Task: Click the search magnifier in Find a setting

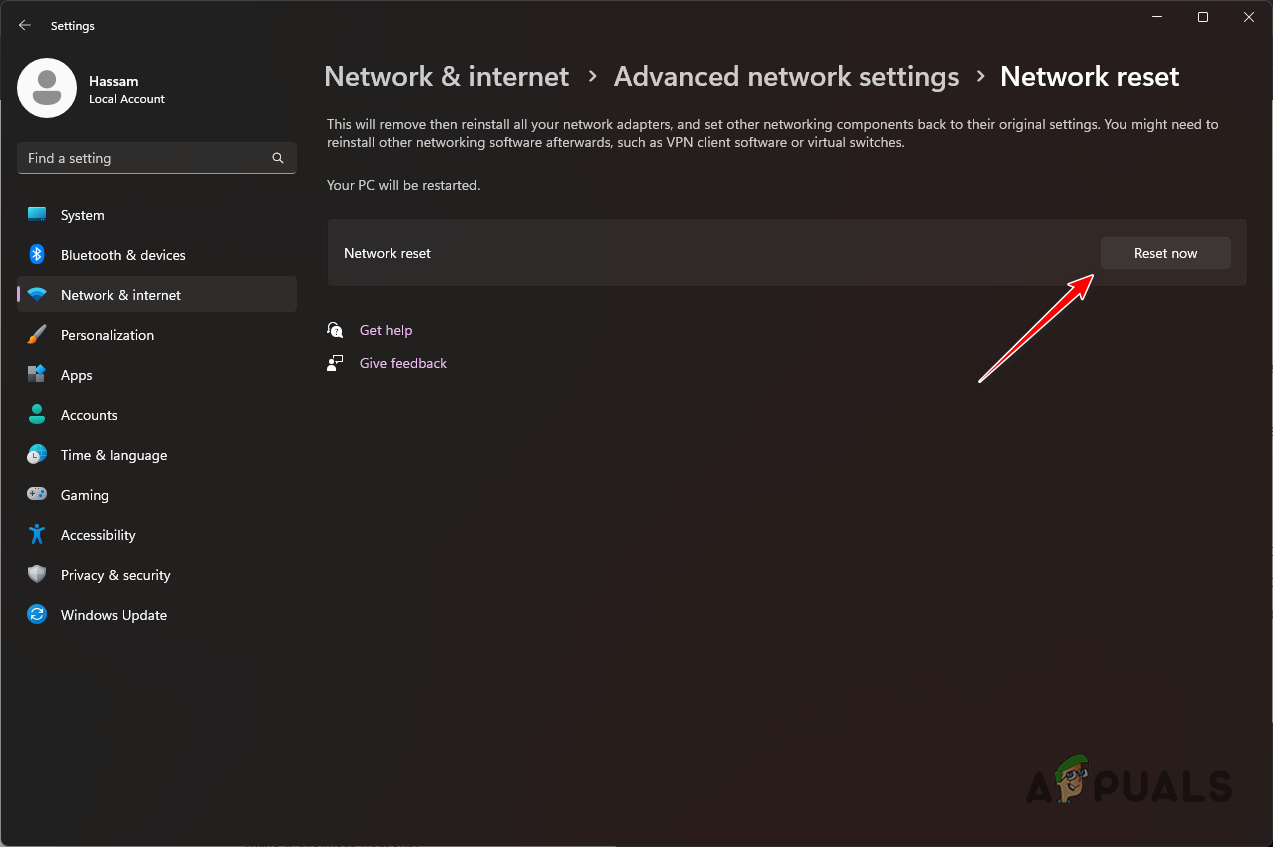Action: [277, 157]
